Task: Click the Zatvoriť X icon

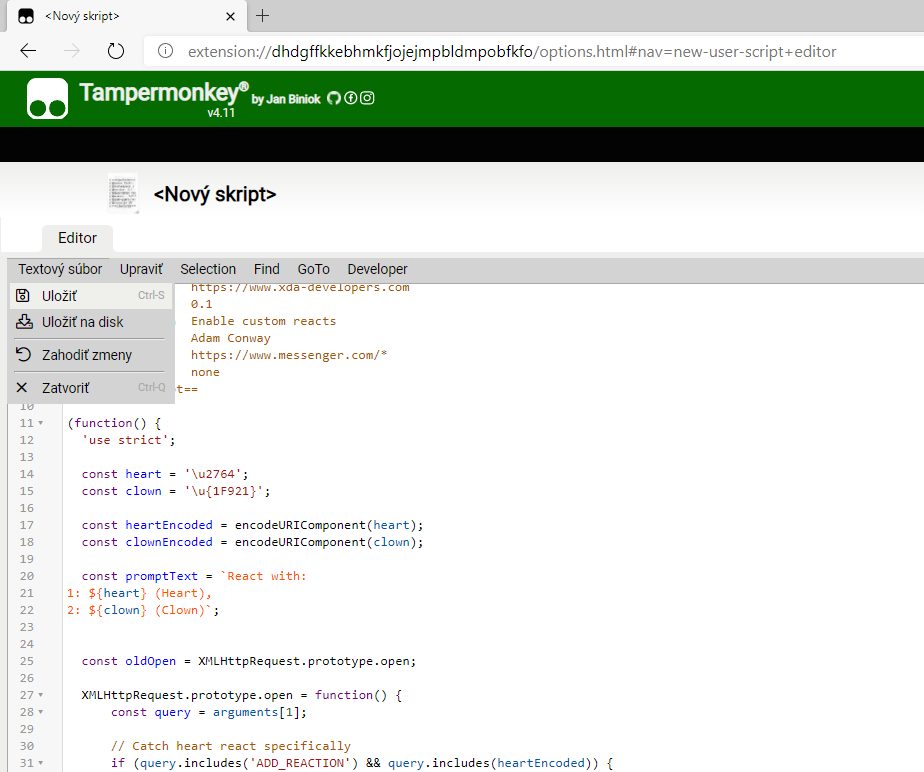Action: (22, 387)
